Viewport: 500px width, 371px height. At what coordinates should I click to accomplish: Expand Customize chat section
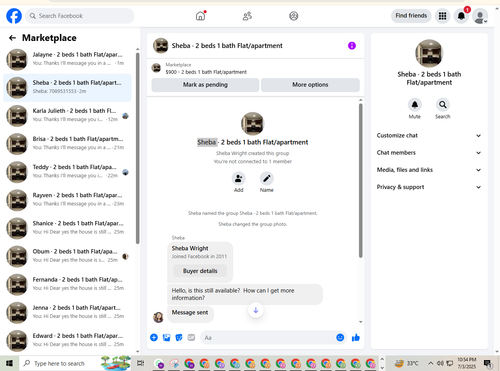pyautogui.click(x=429, y=136)
